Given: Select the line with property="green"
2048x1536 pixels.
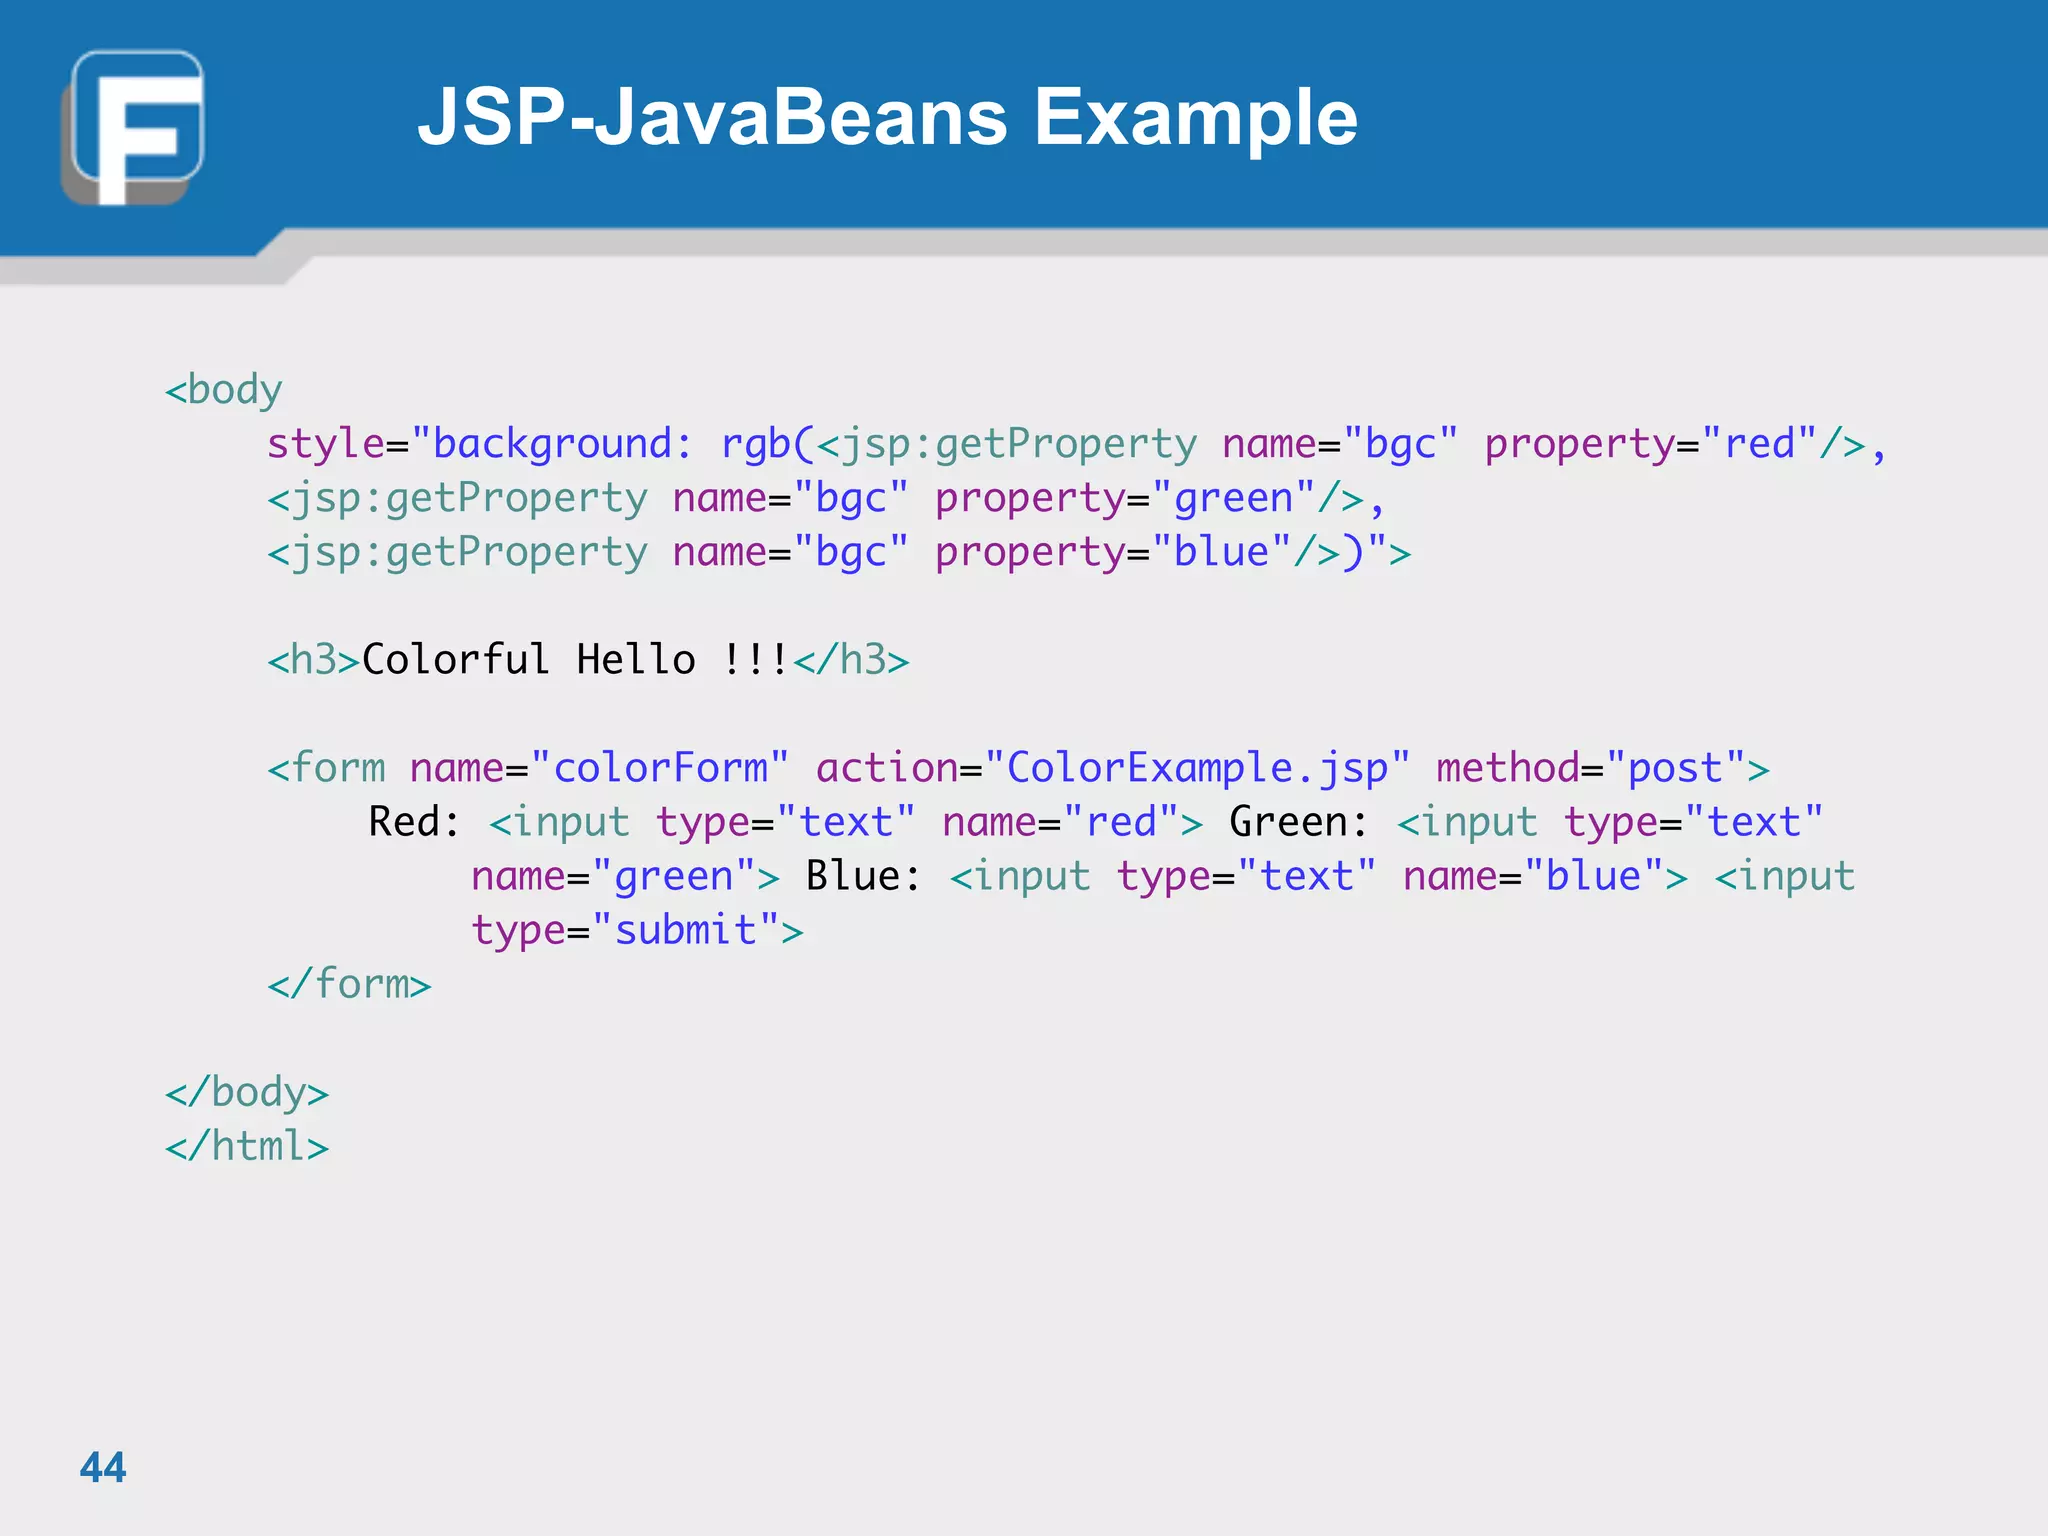Looking at the screenshot, I should coord(826,497).
